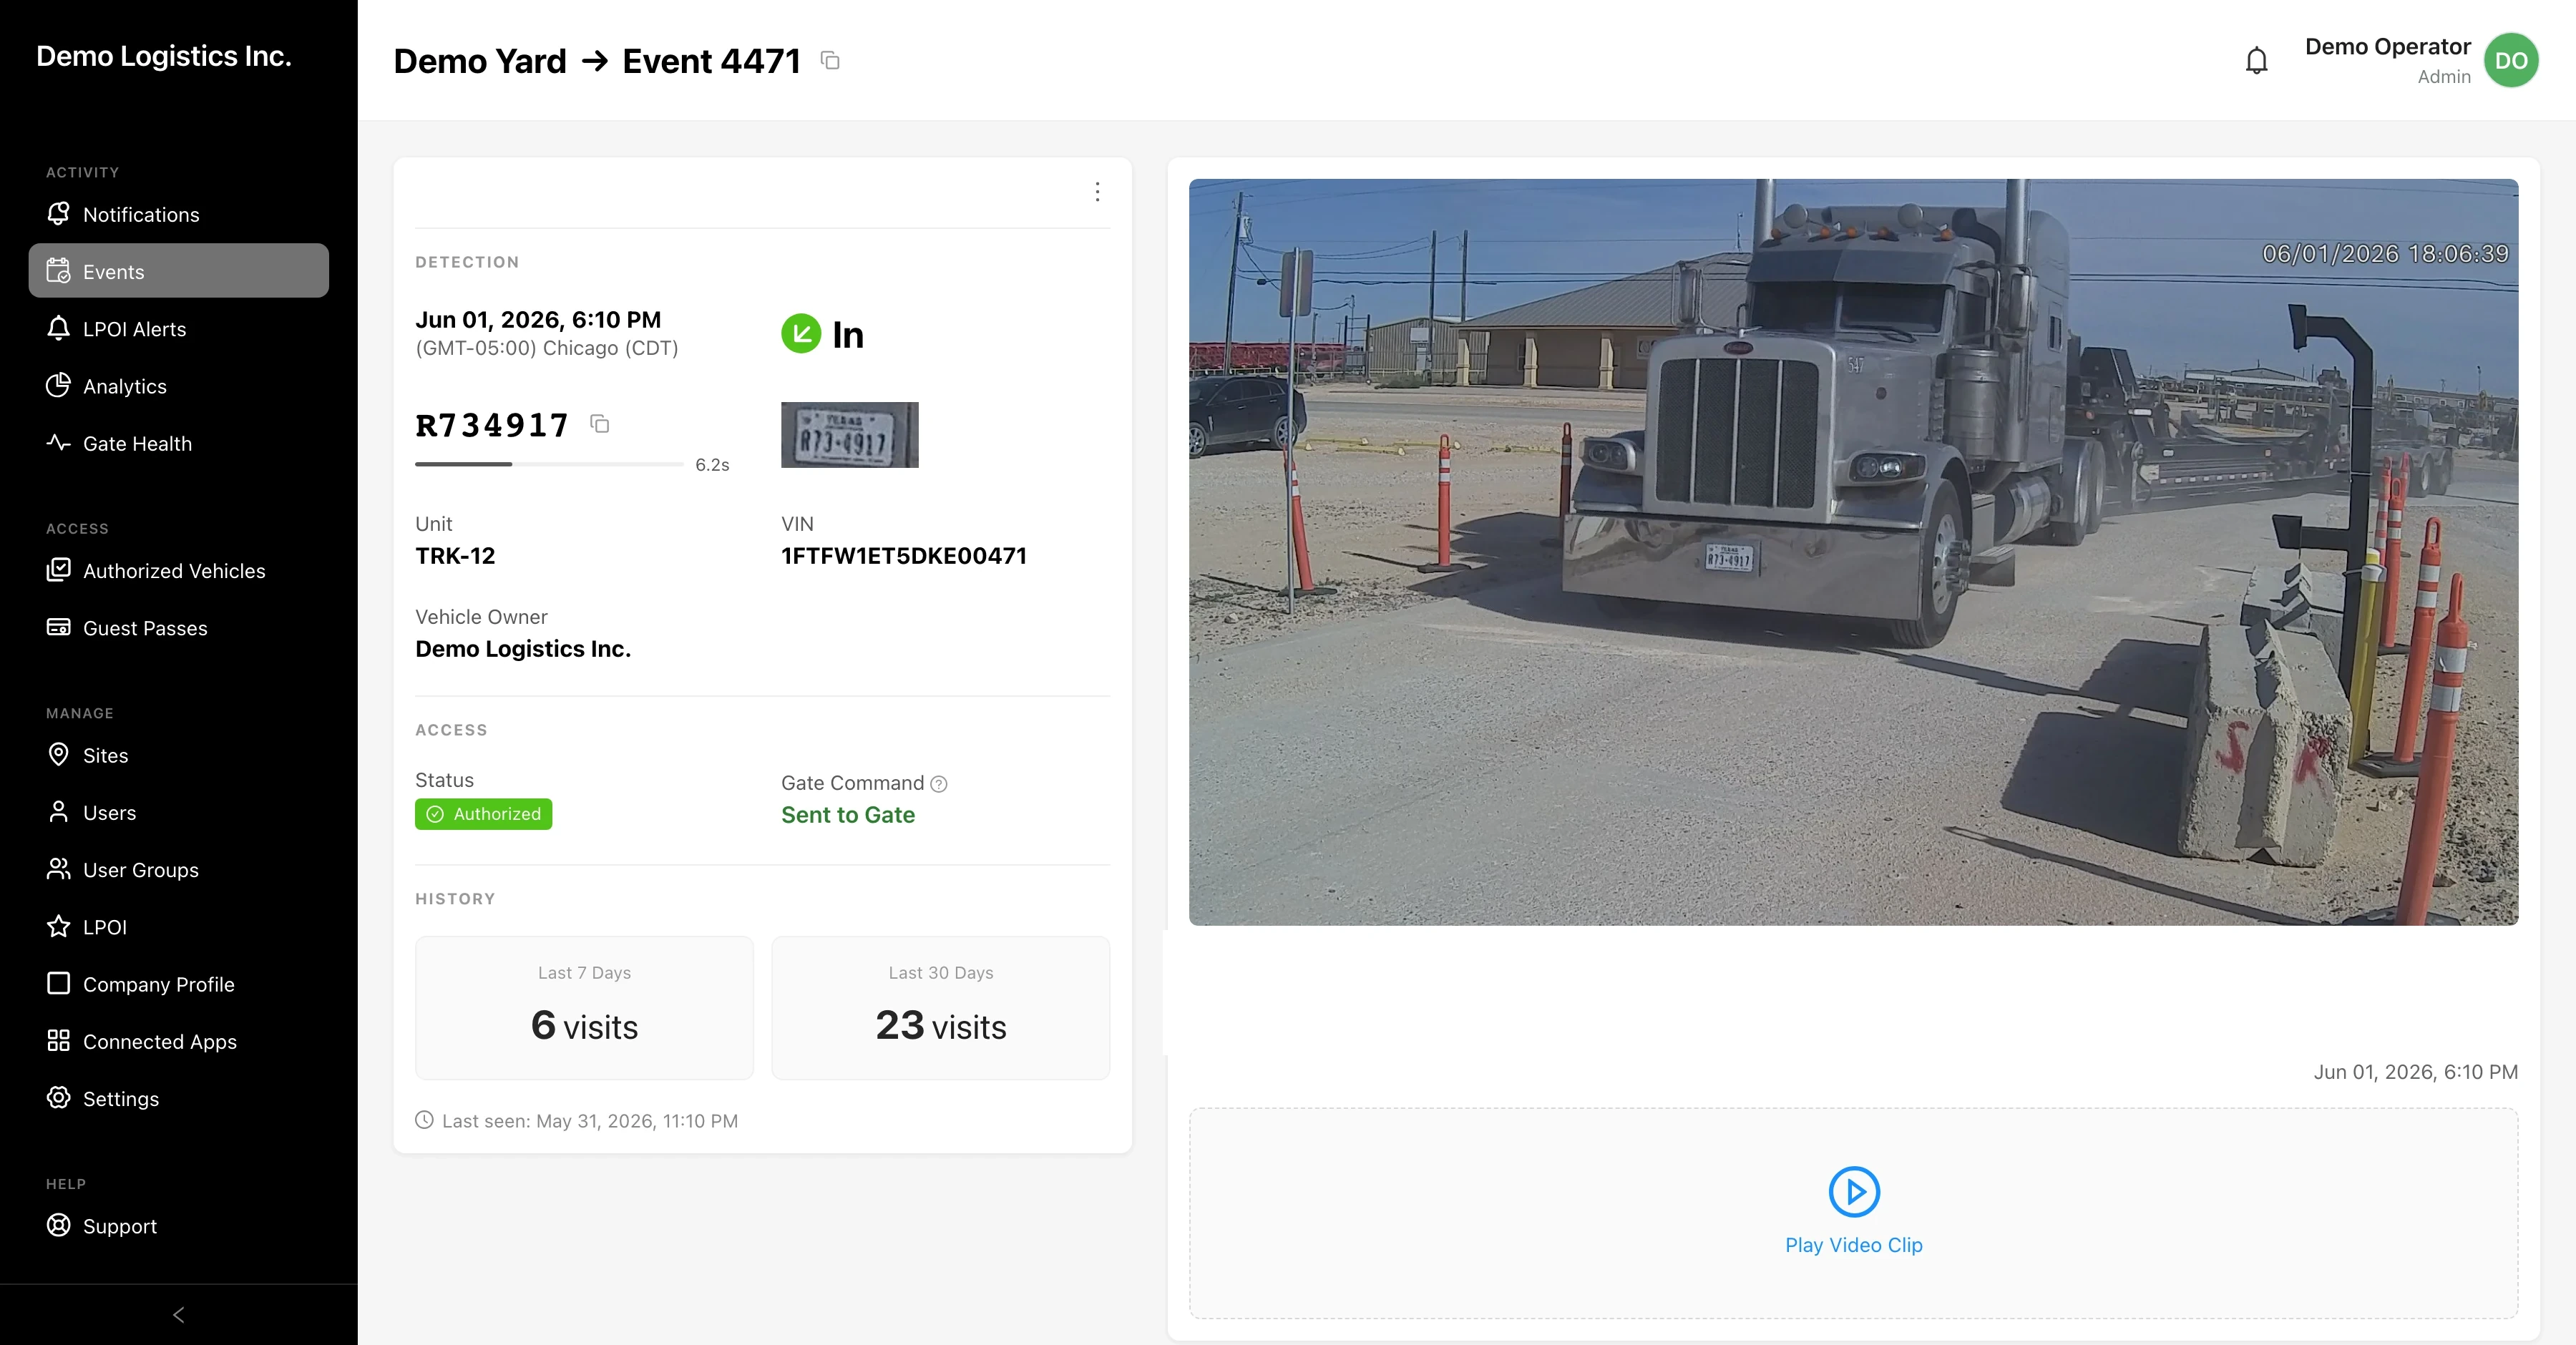Select the Events sidebar item
This screenshot has width=2576, height=1345.
(x=178, y=271)
